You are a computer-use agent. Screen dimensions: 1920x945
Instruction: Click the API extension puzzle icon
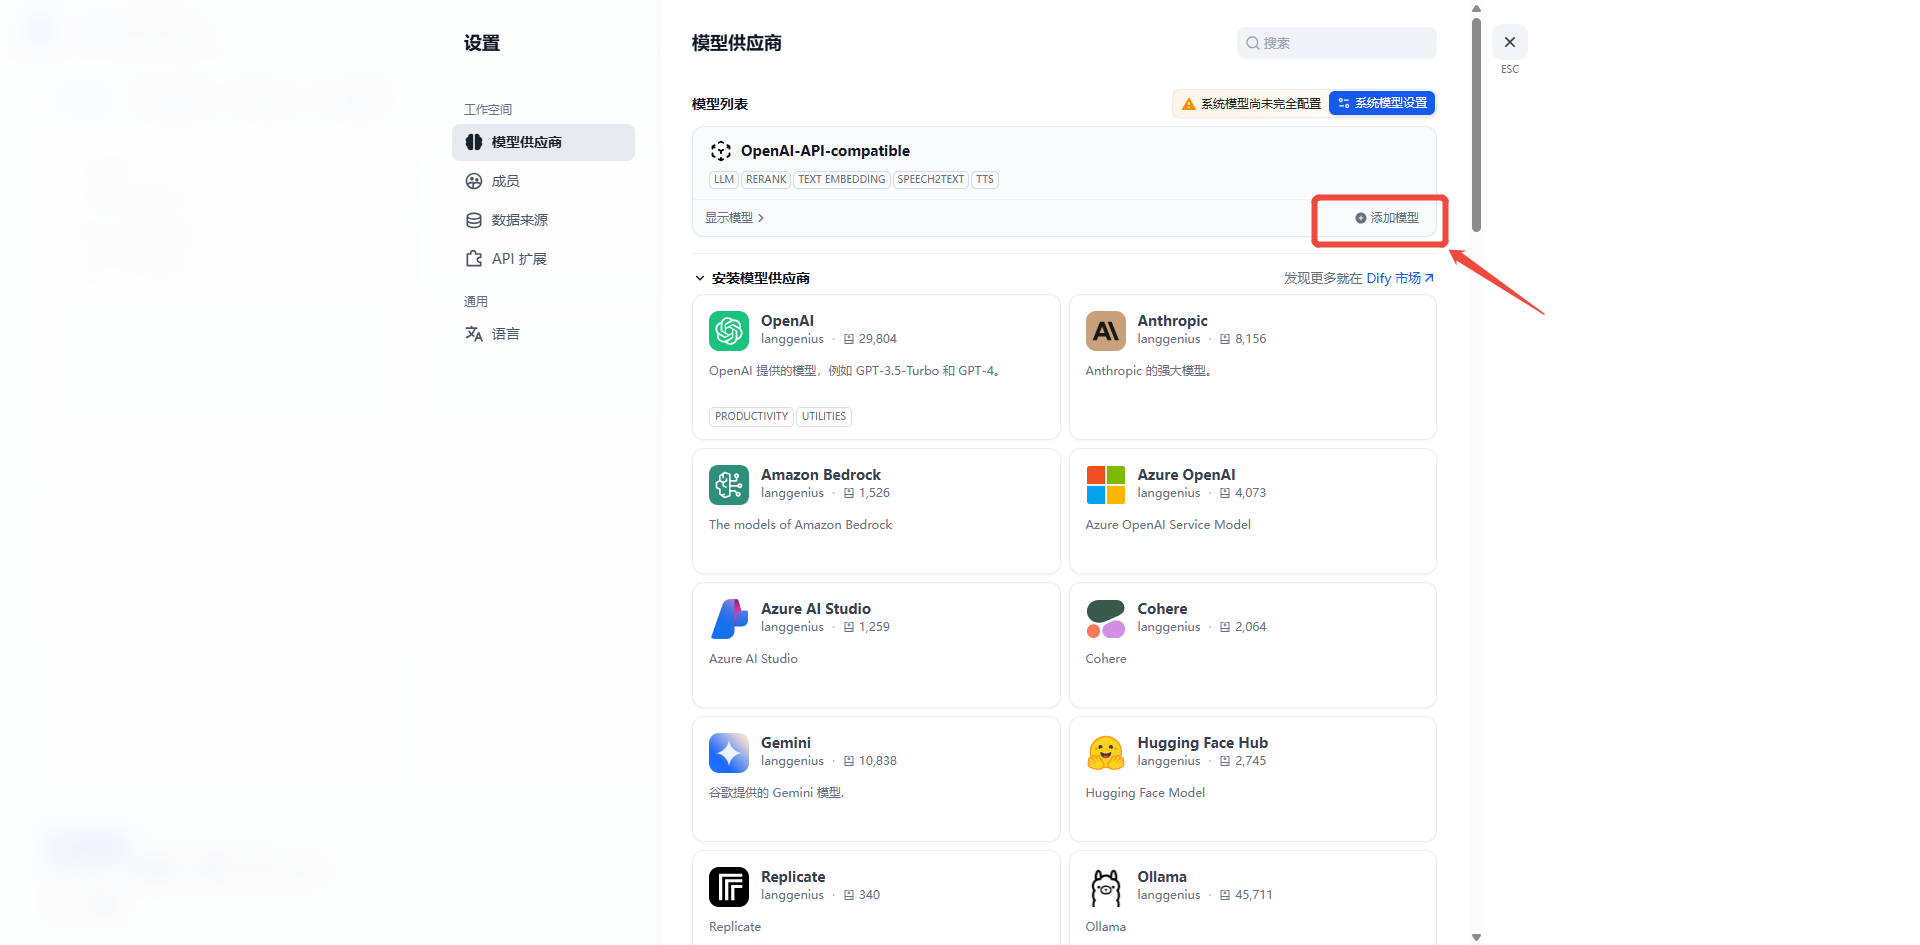(474, 259)
